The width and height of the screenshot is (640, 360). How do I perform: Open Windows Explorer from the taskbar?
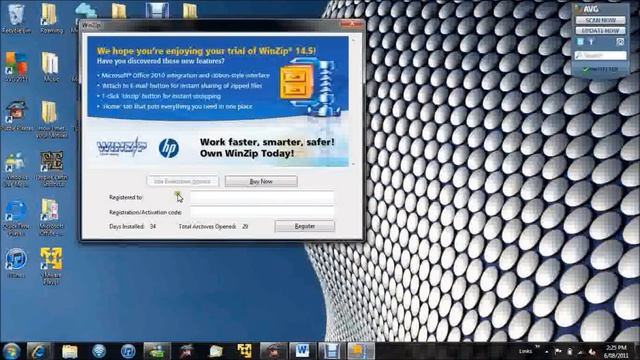(x=70, y=351)
